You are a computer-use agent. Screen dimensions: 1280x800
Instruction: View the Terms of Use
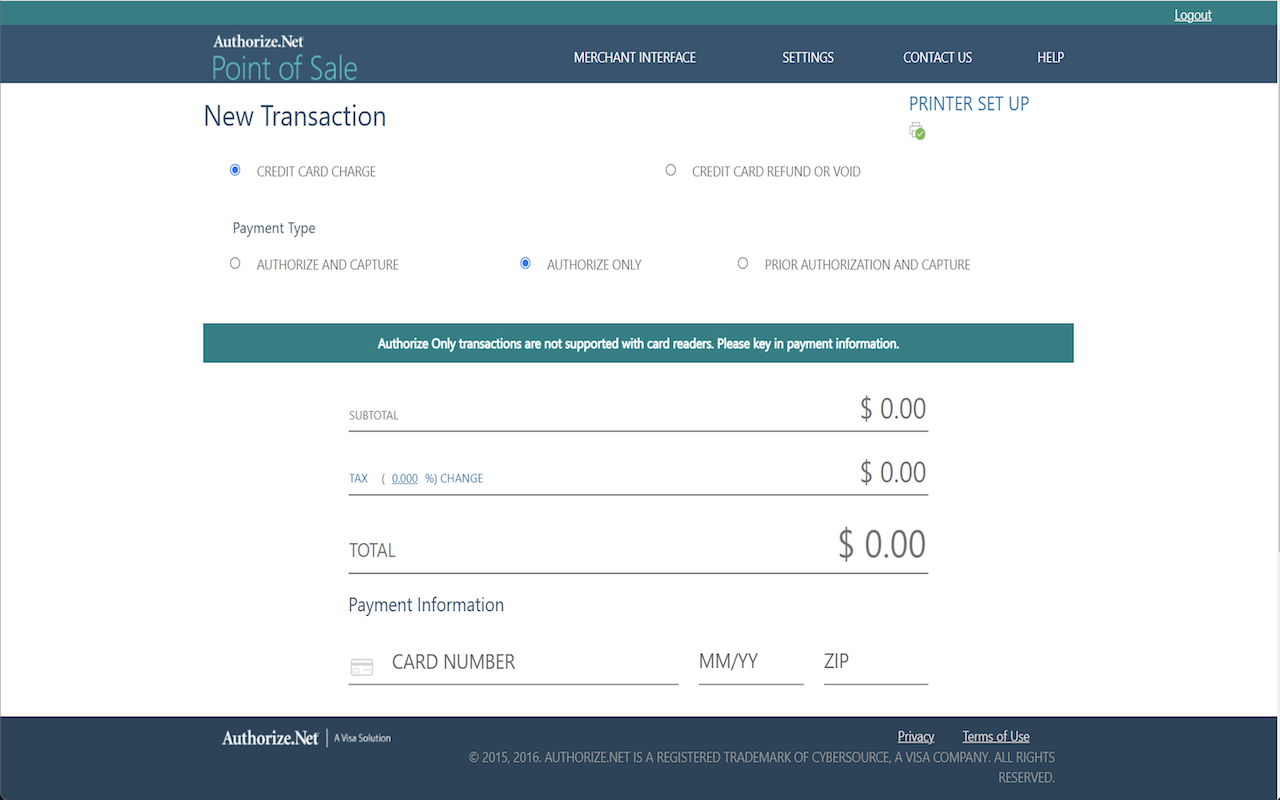coord(995,736)
